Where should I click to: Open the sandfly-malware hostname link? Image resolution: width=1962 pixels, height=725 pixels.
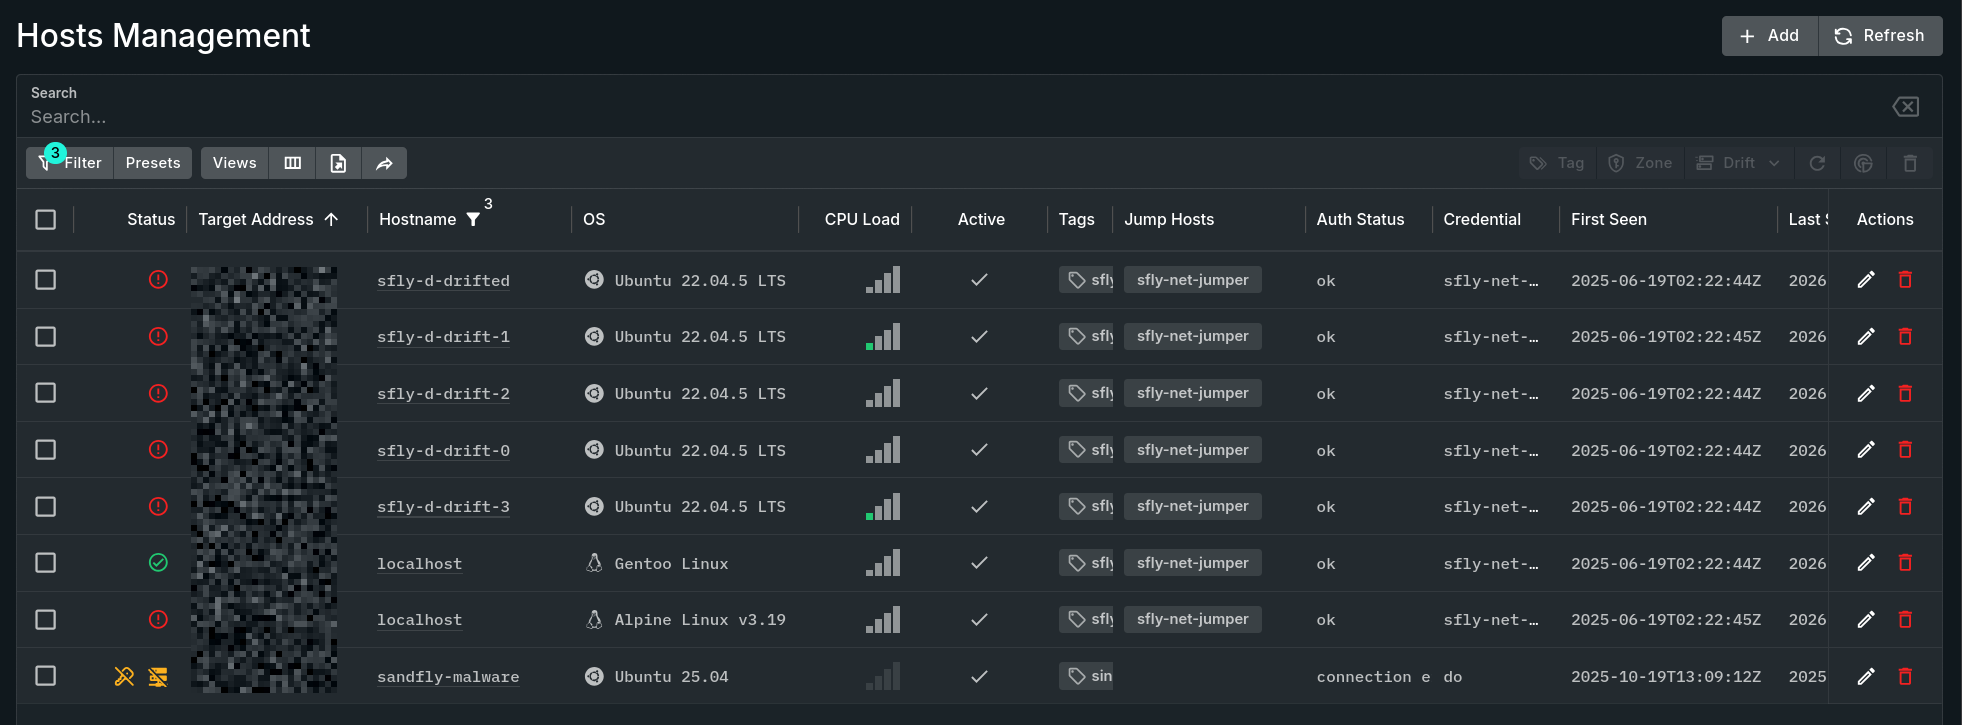[x=448, y=677]
